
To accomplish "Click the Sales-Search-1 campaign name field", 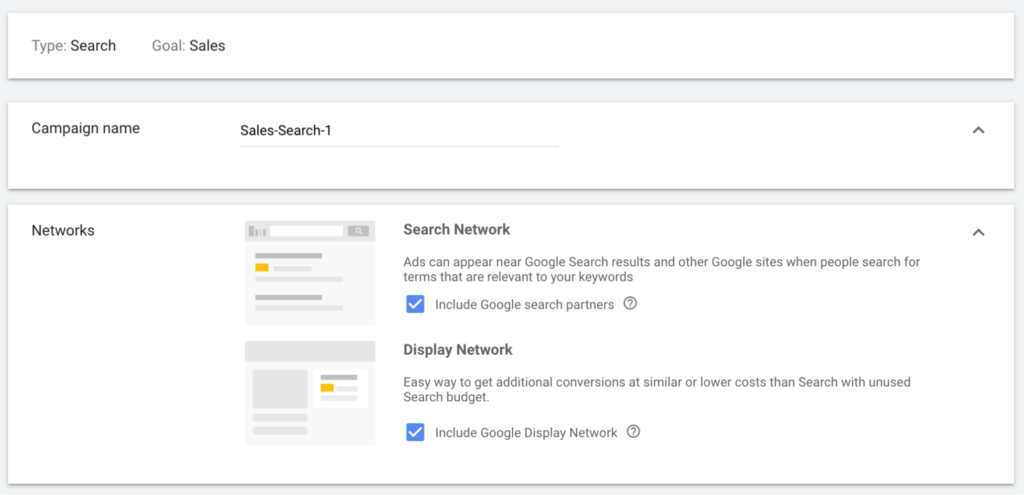I will click(x=399, y=131).
